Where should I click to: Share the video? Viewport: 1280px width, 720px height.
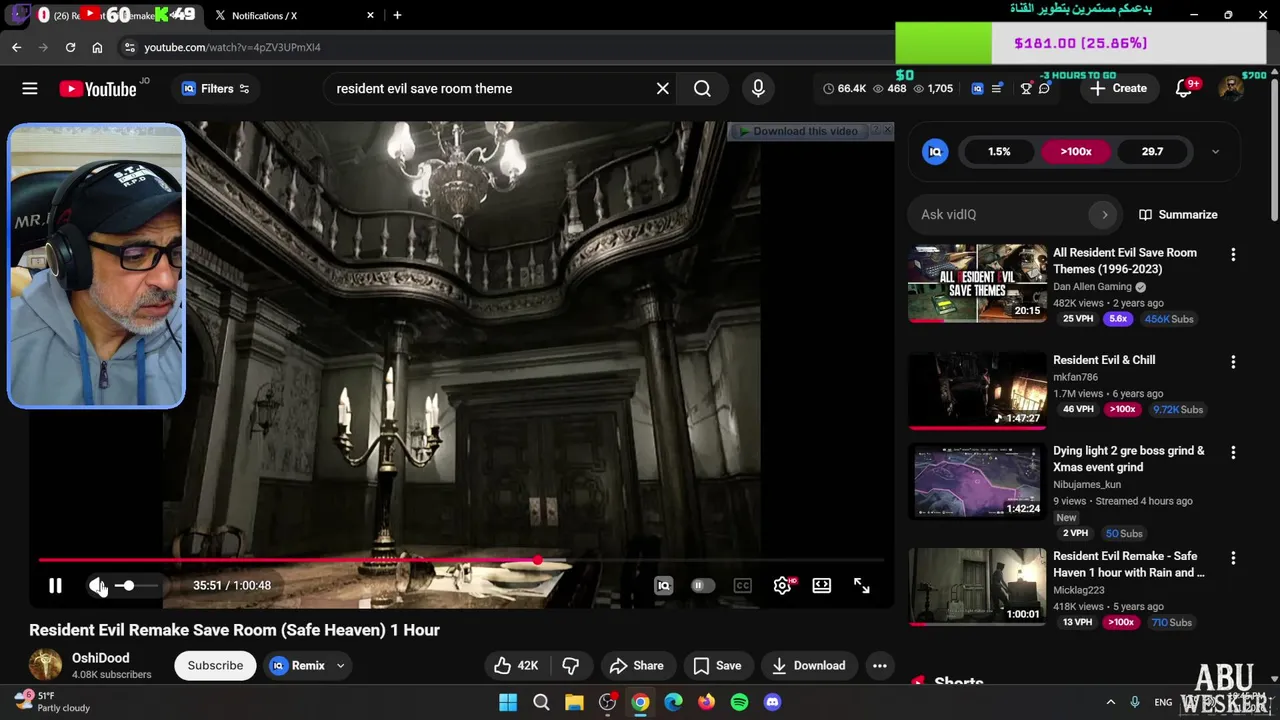[x=636, y=665]
